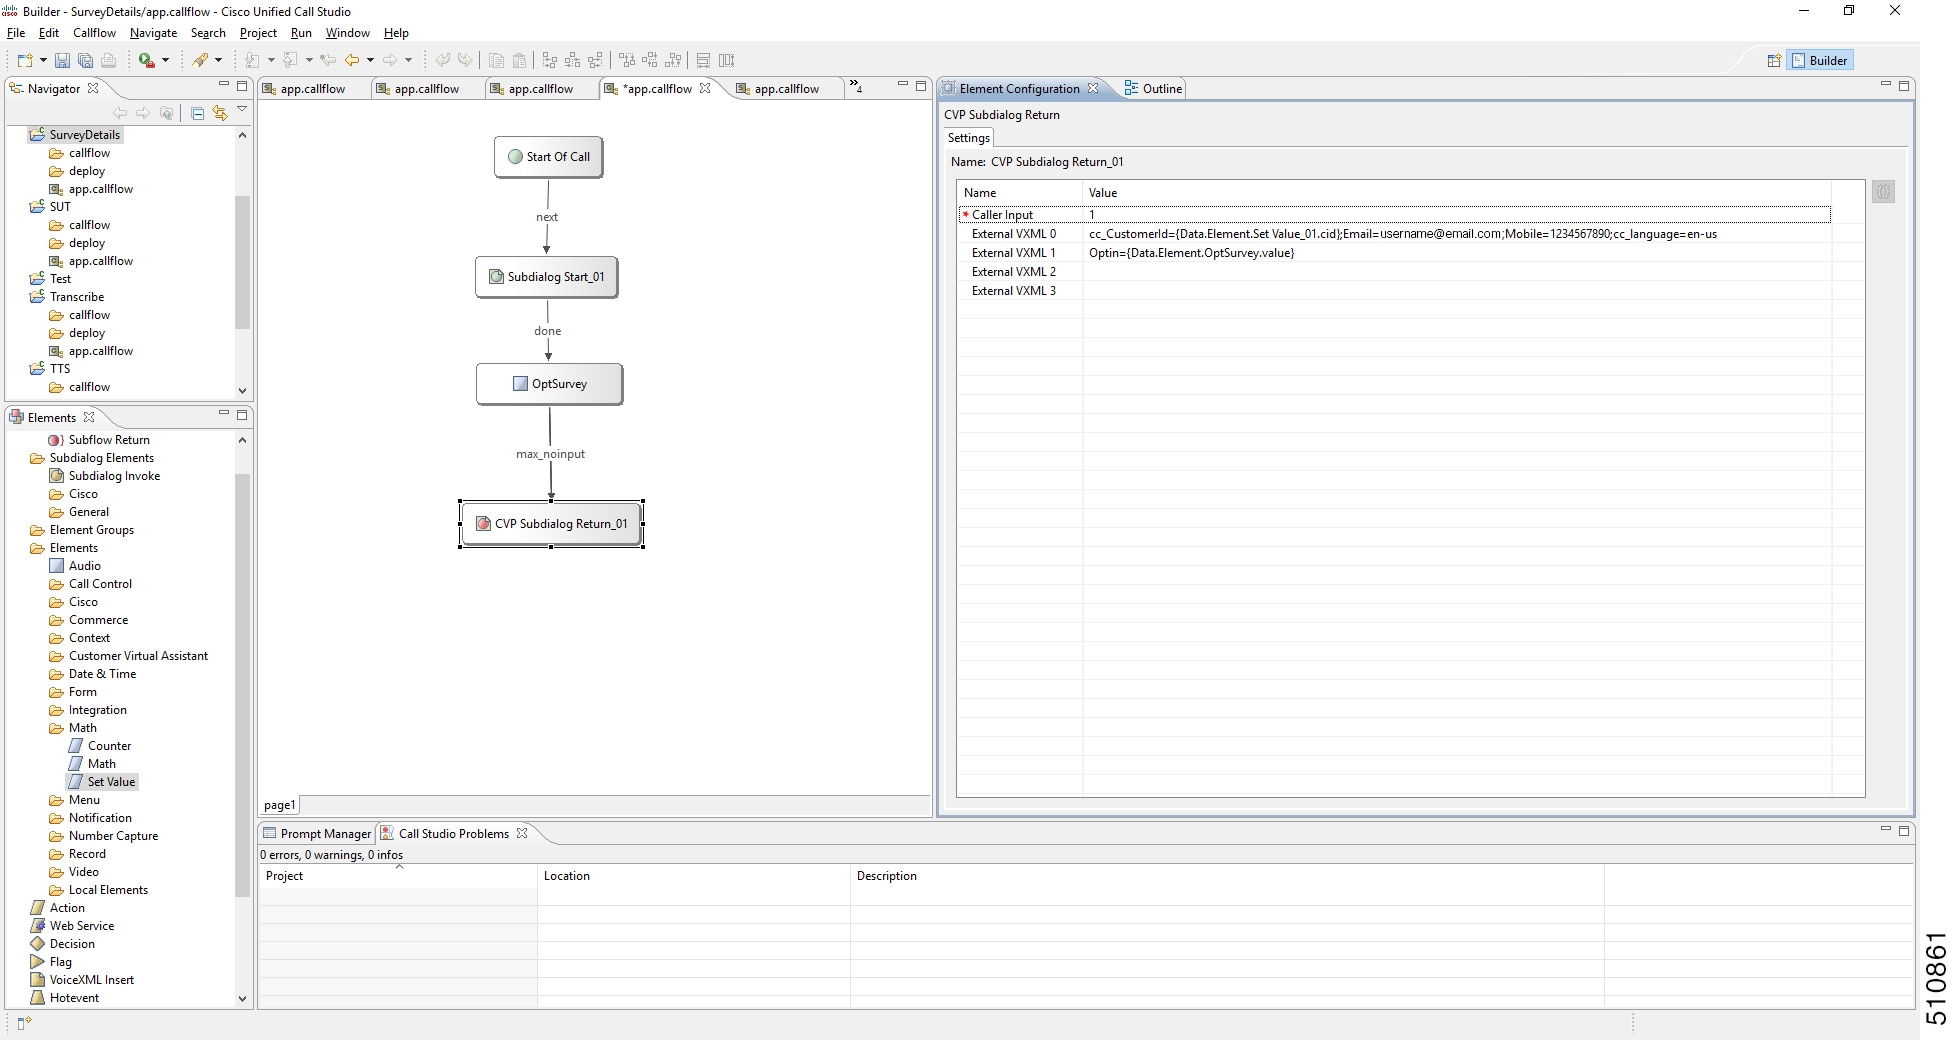Open Forward history dropdown arrow in toolbar
Image resolution: width=1953 pixels, height=1040 pixels.
pyautogui.click(x=408, y=60)
